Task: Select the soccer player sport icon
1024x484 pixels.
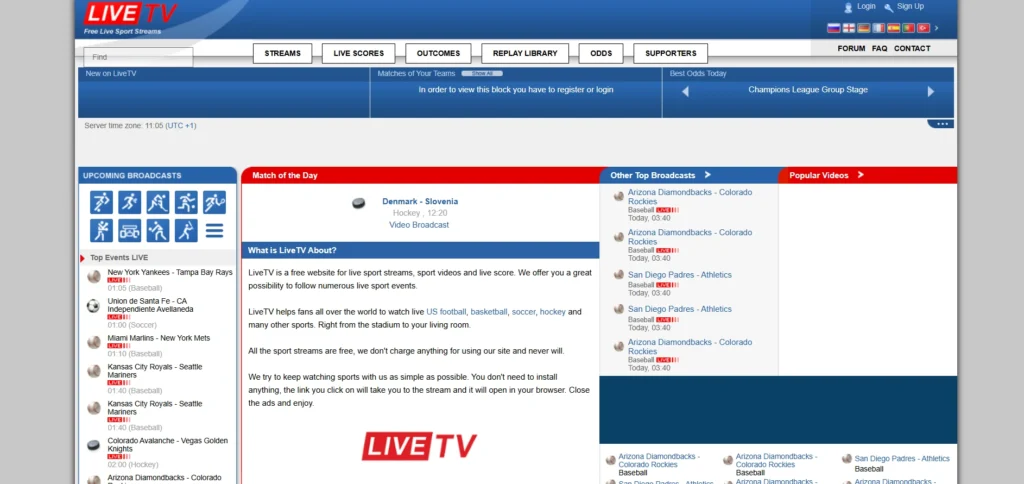Action: pyautogui.click(x=101, y=202)
